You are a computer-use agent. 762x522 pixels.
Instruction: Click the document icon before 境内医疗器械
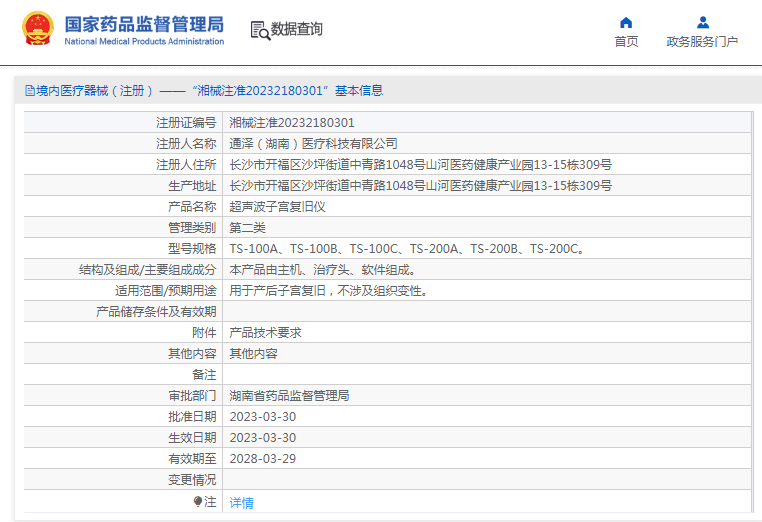pos(30,91)
